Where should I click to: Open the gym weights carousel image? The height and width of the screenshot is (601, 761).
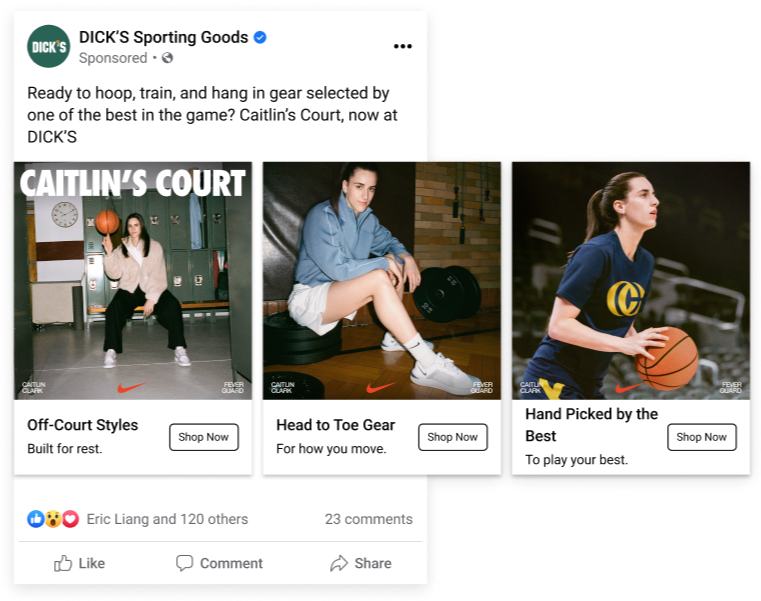(382, 281)
